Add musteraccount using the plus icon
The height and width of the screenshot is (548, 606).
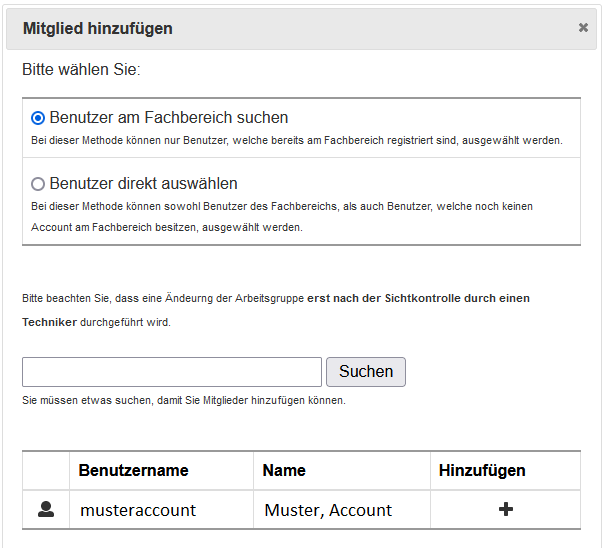505,509
